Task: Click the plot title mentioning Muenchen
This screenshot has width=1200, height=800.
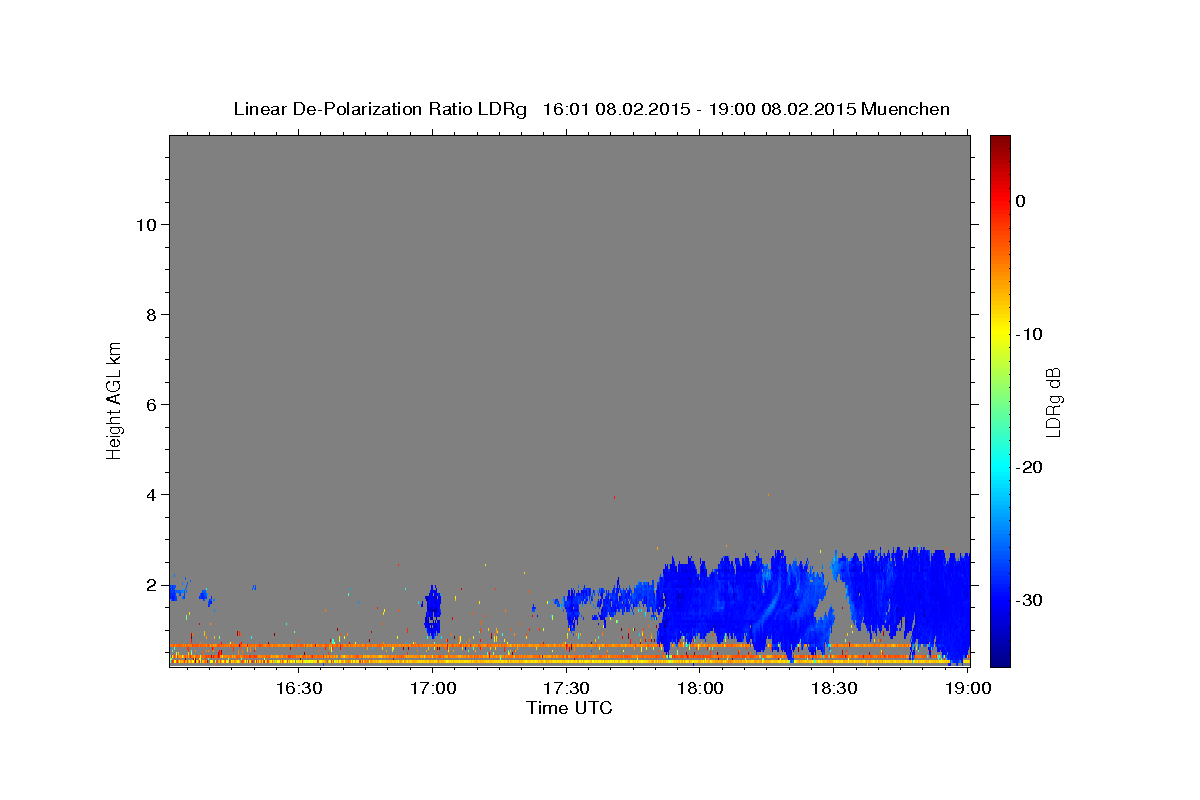Action: coord(591,109)
